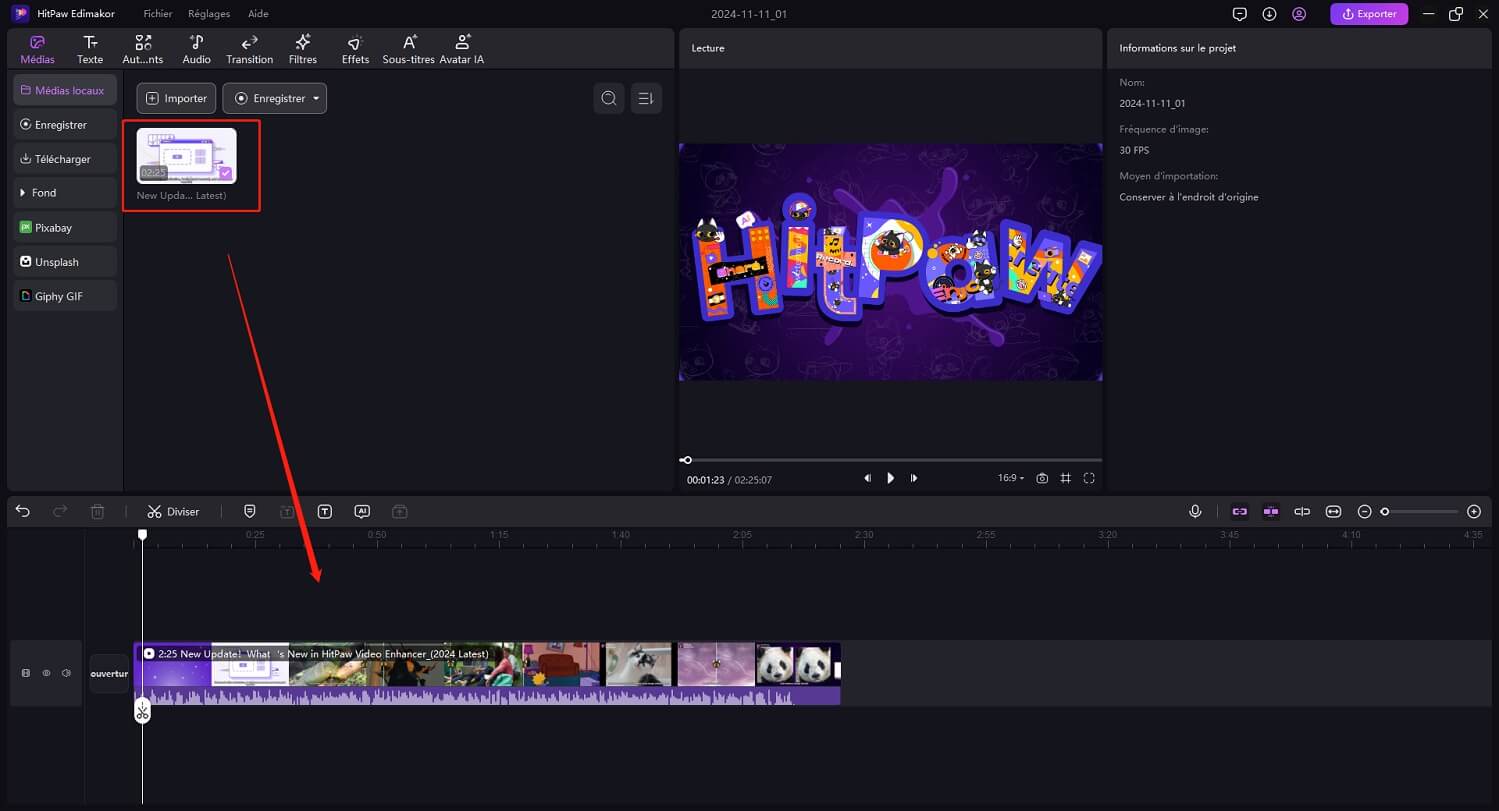The height and width of the screenshot is (811, 1499).
Task: Open the media sort options icon
Action: (x=646, y=98)
